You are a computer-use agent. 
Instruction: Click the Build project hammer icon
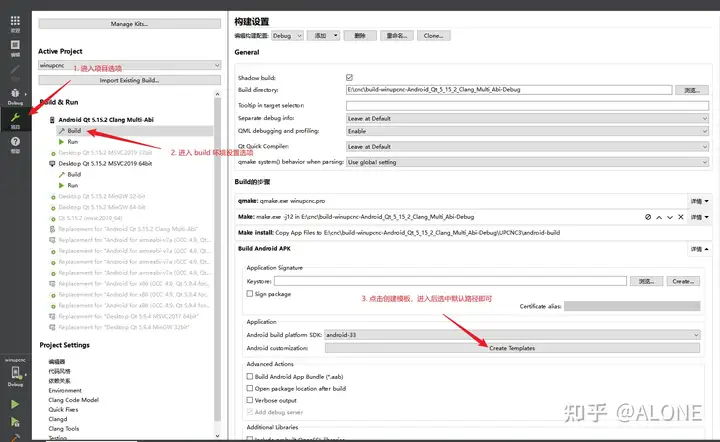pos(15,437)
